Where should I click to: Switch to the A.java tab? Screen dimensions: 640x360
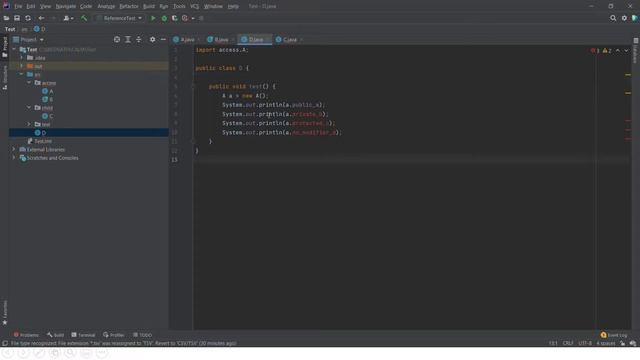point(187,40)
